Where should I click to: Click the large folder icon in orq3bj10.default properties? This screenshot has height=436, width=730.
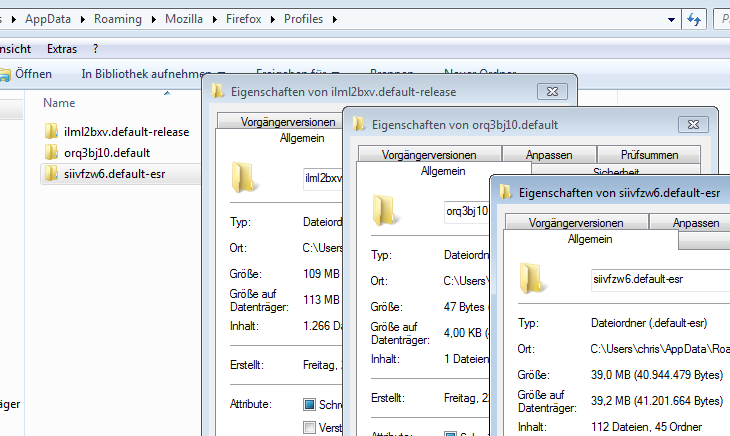point(384,210)
